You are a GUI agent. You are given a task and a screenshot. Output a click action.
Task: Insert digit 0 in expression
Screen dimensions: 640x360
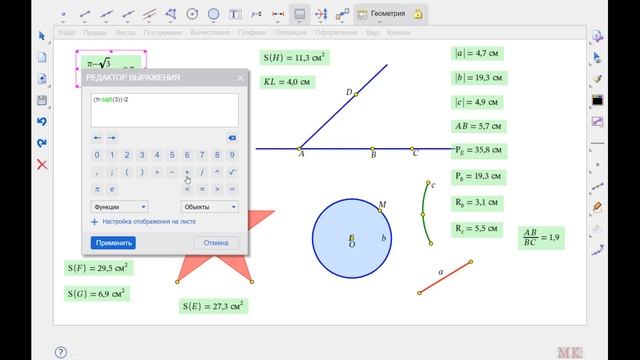(x=97, y=155)
